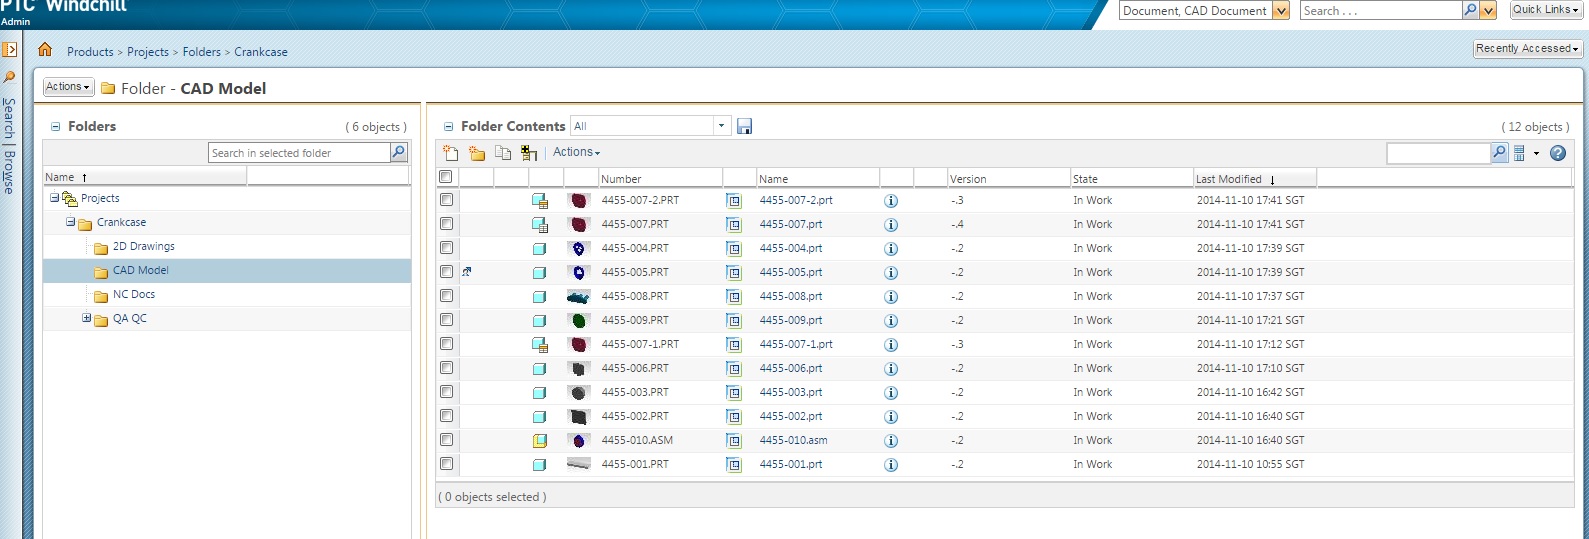View information for 4455-007-2.prt
The width and height of the screenshot is (1589, 539).
pos(891,201)
